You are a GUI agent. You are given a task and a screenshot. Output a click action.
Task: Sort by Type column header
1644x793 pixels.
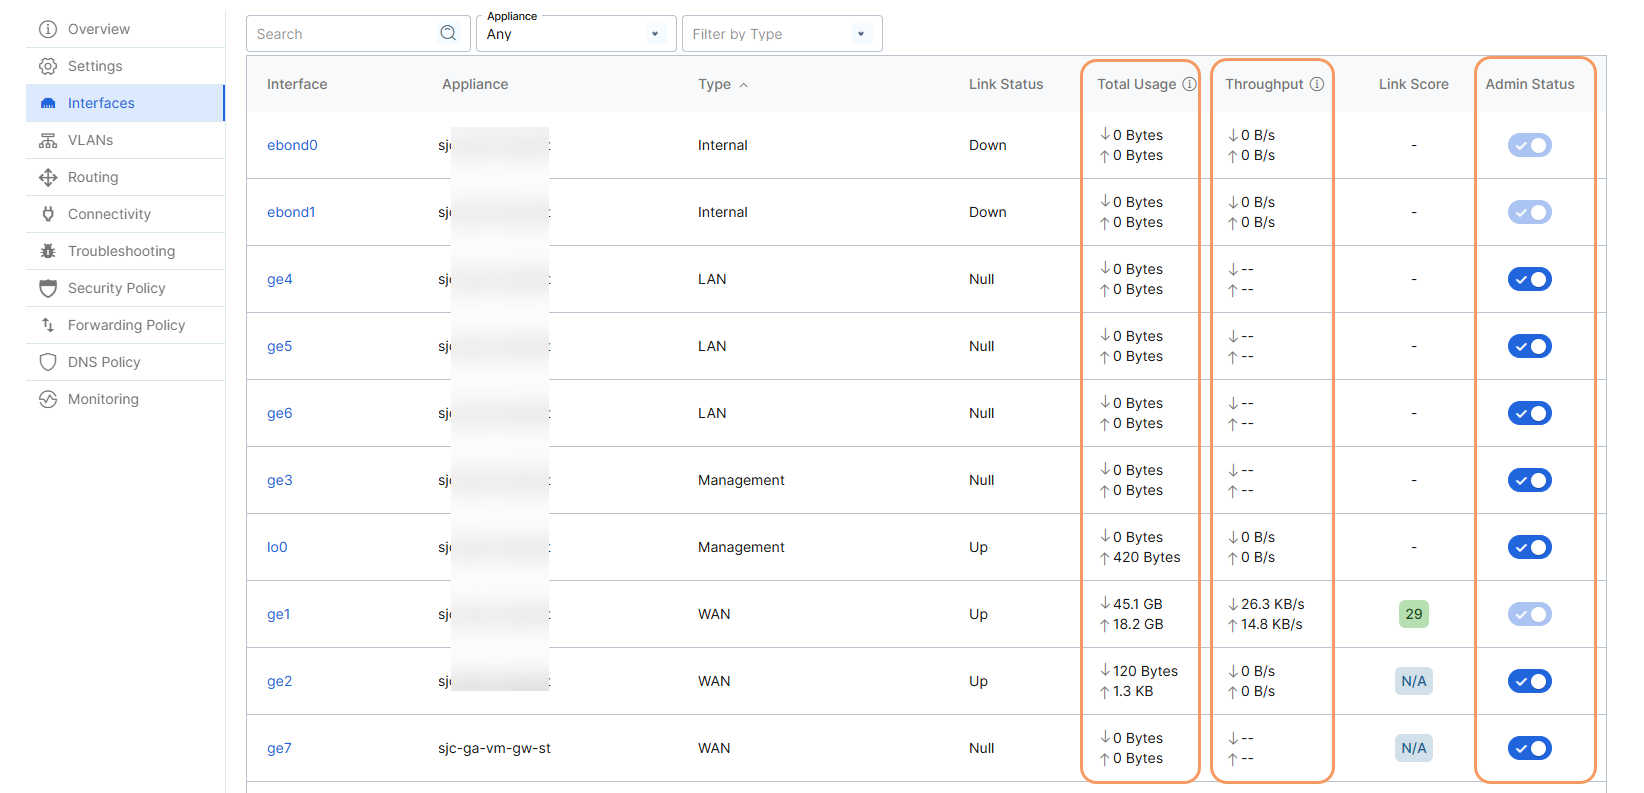pos(723,84)
